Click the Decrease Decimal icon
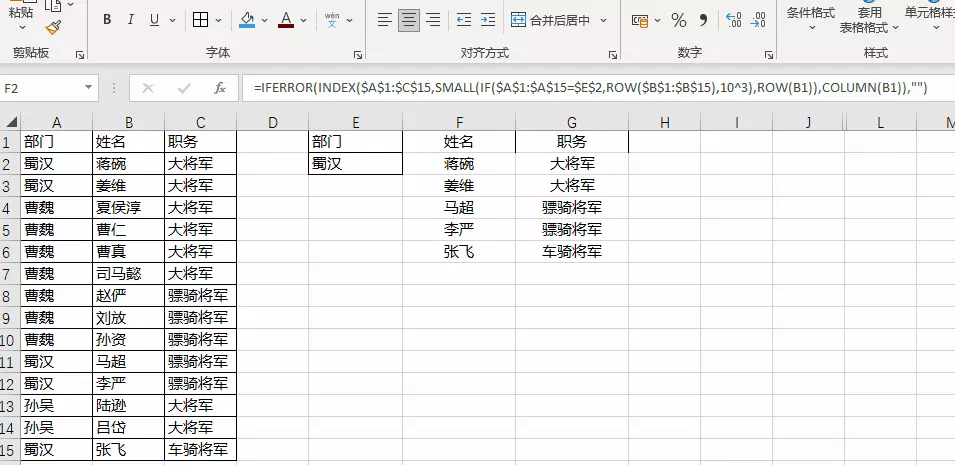955x465 pixels. coord(761,20)
